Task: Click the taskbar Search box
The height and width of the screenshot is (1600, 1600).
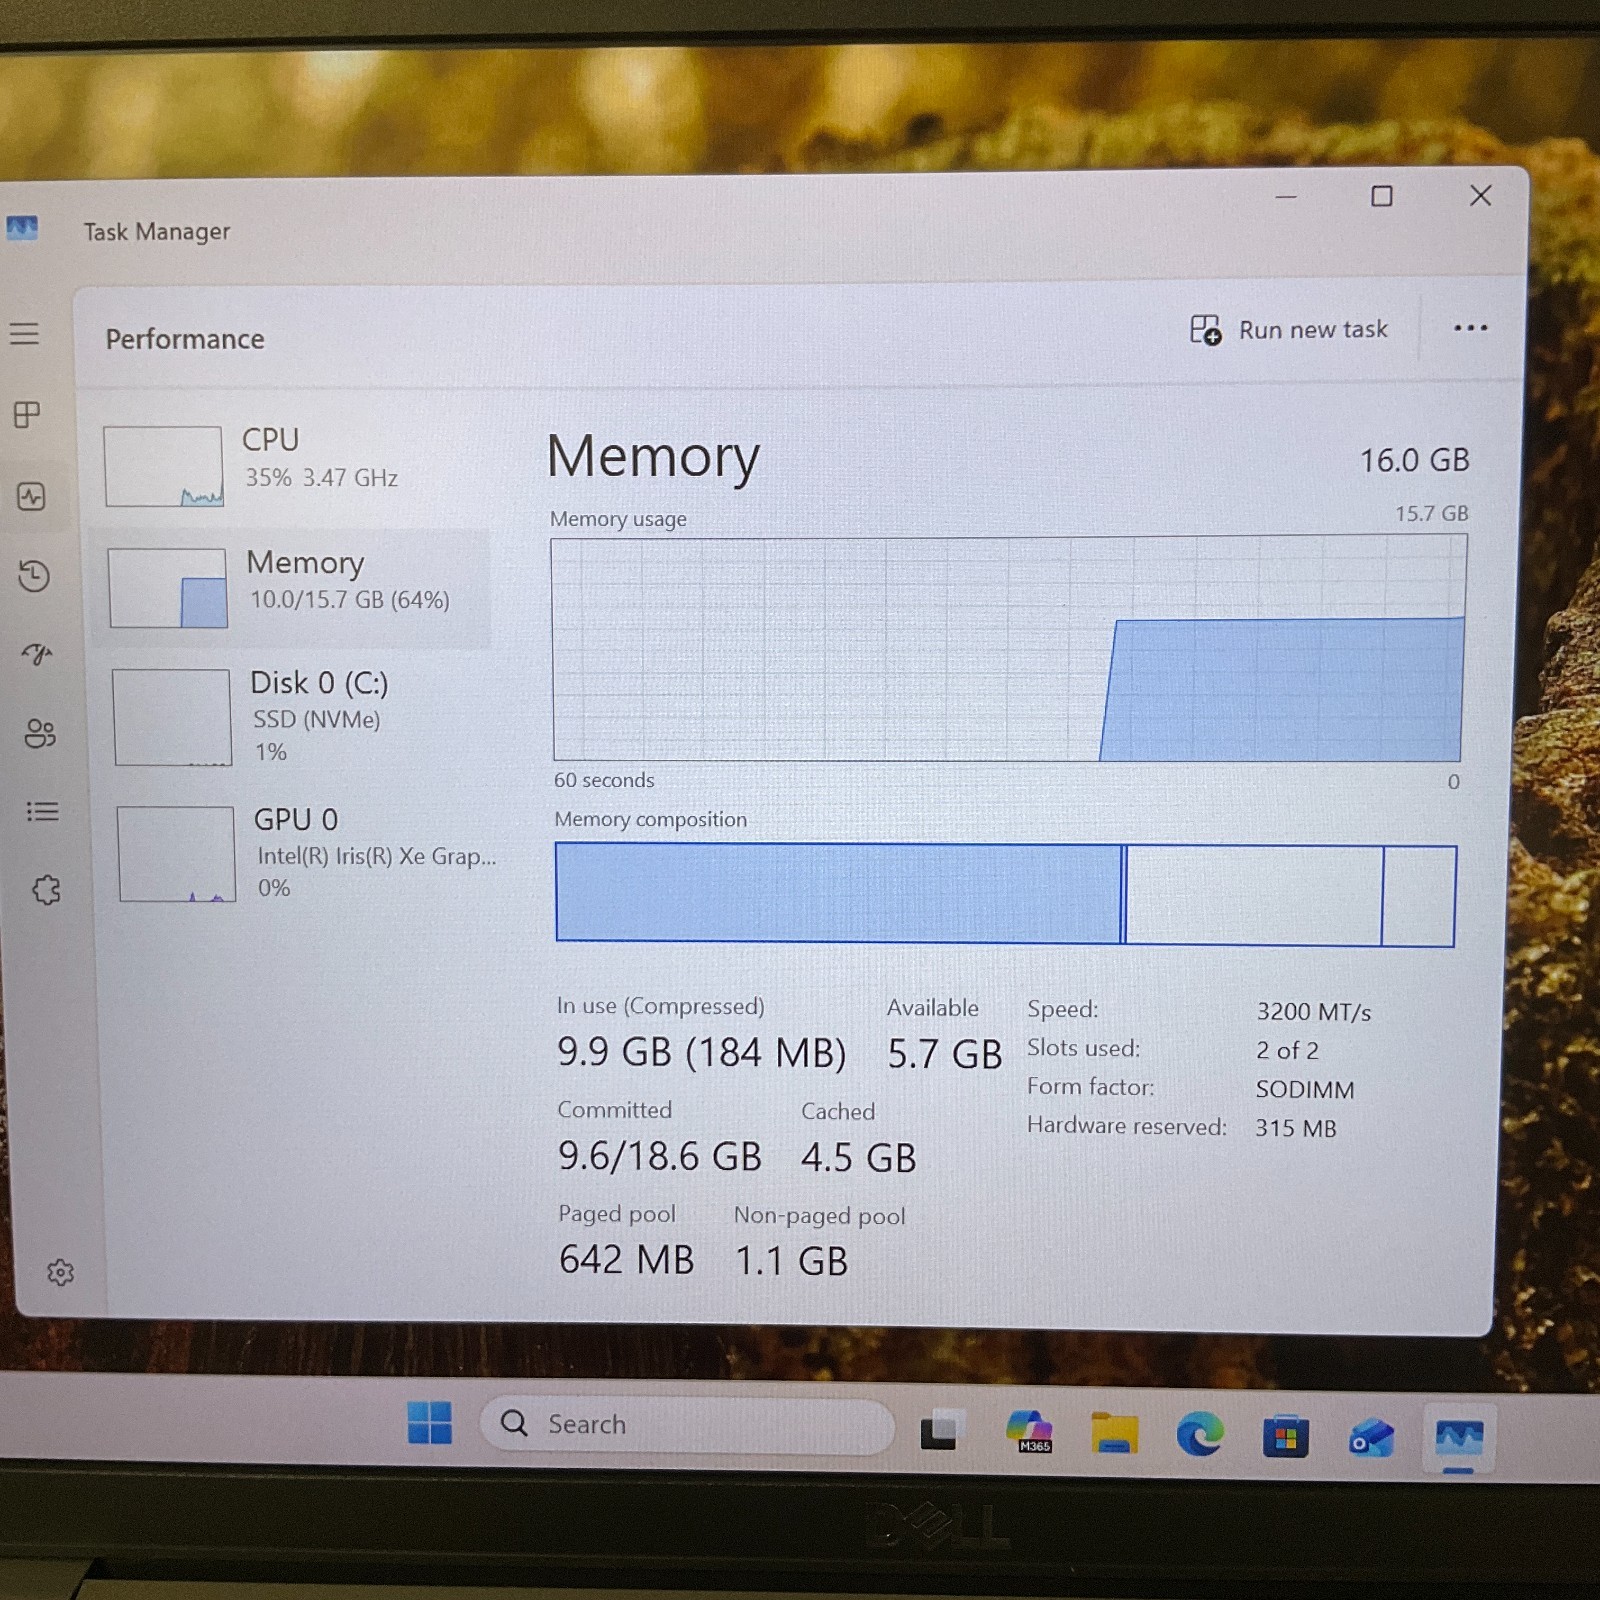Action: pos(687,1425)
